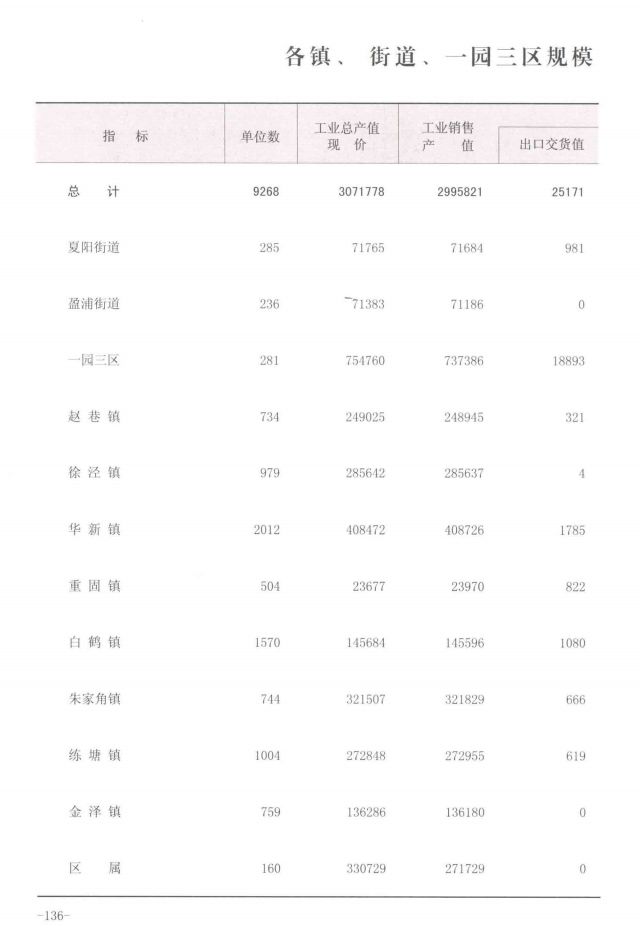Select the 指标 column header
The height and width of the screenshot is (947, 640).
click(x=125, y=136)
